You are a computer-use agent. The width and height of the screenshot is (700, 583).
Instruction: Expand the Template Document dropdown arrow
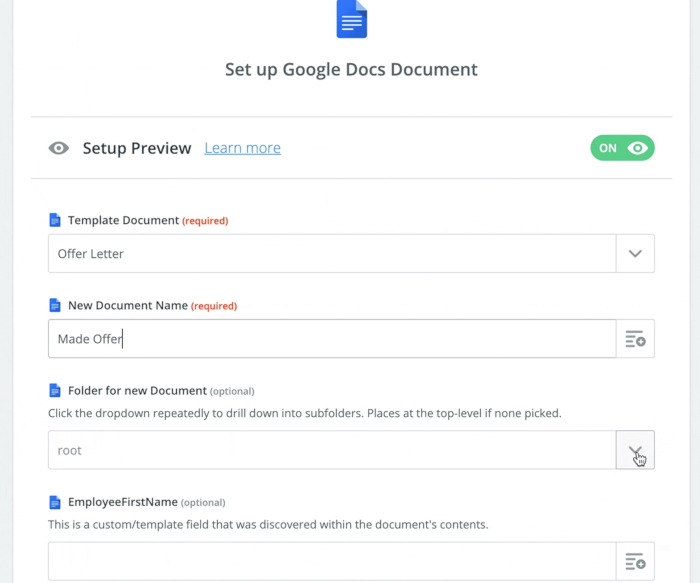tap(635, 254)
